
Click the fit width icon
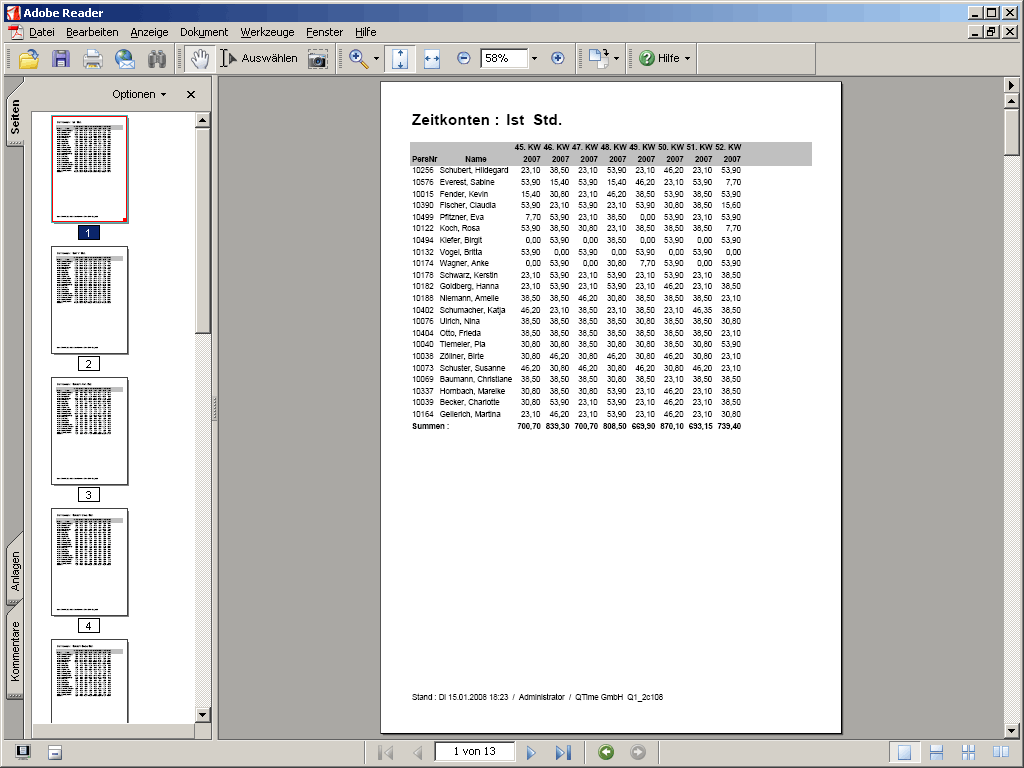432,59
